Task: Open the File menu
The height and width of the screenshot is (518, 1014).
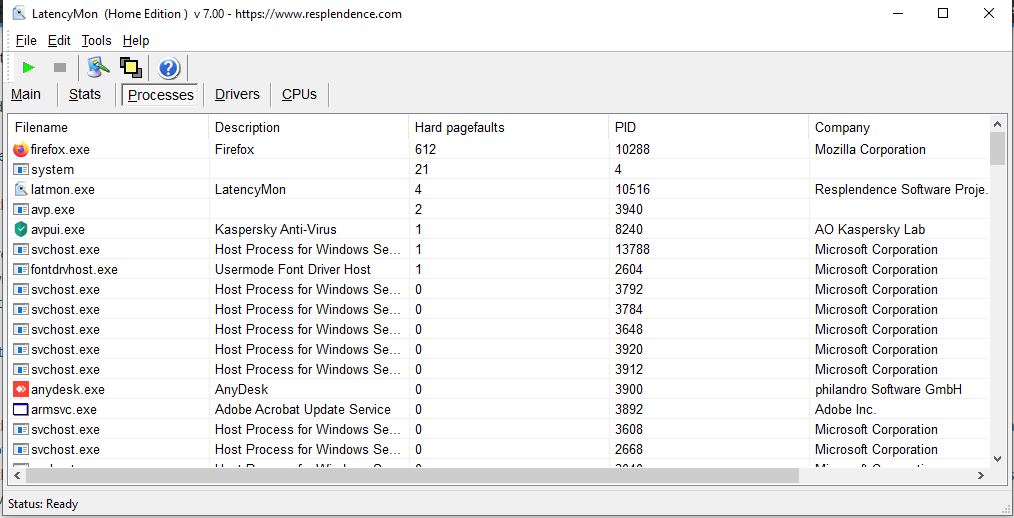Action: (x=26, y=40)
